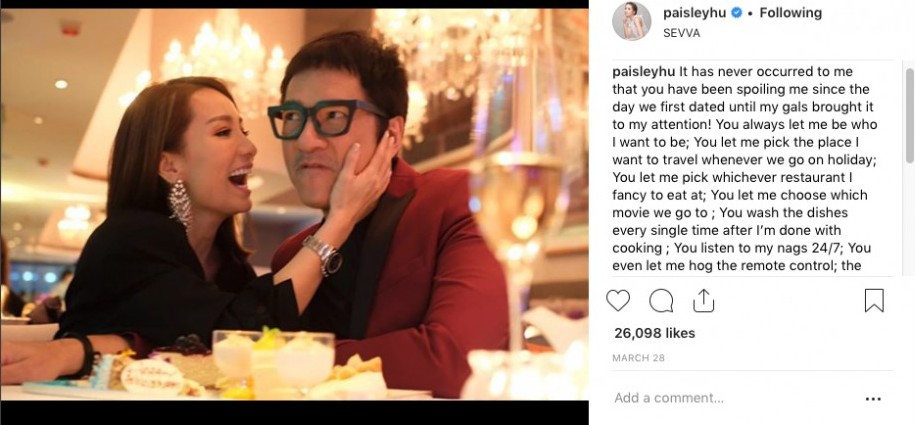Viewport: 915px width, 425px height.
Task: Like the post with the heart icon
Action: pyautogui.click(x=618, y=300)
